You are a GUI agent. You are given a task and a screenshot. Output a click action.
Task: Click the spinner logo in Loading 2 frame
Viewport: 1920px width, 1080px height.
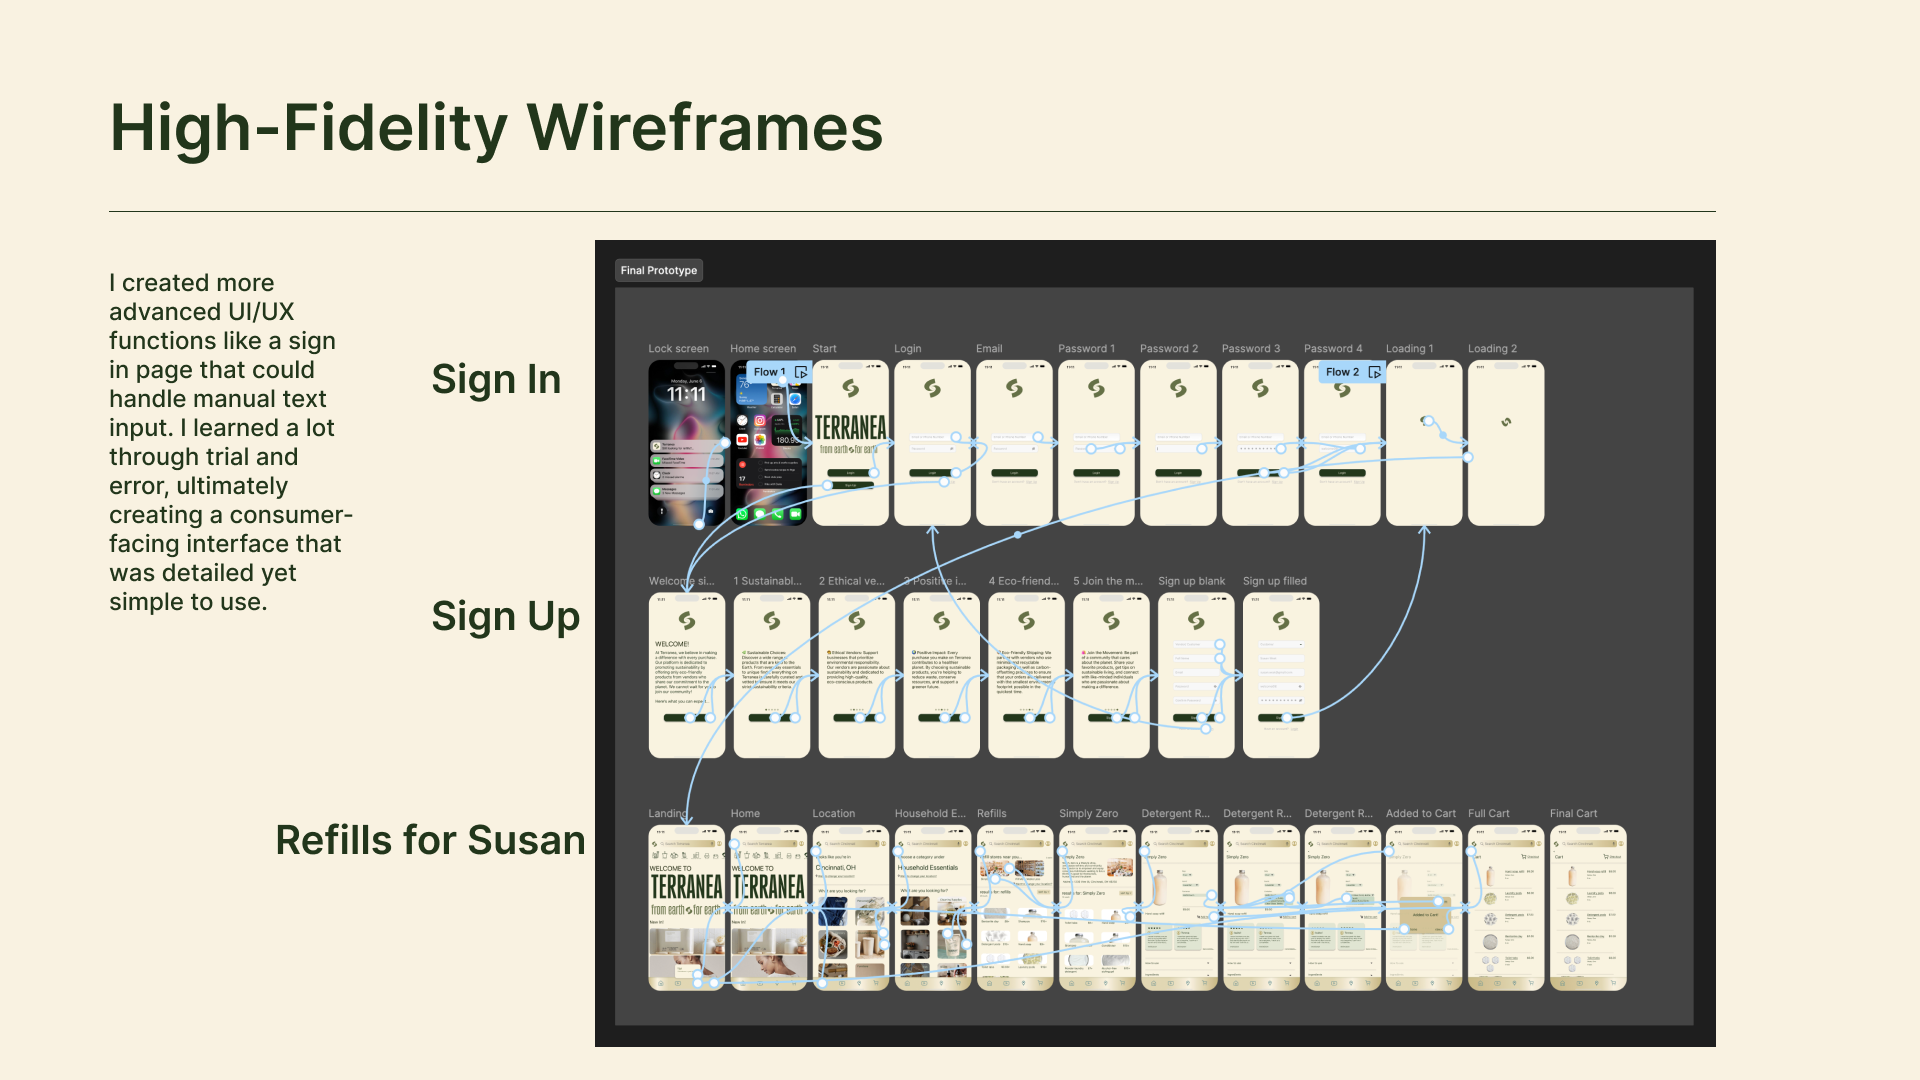tap(1506, 422)
